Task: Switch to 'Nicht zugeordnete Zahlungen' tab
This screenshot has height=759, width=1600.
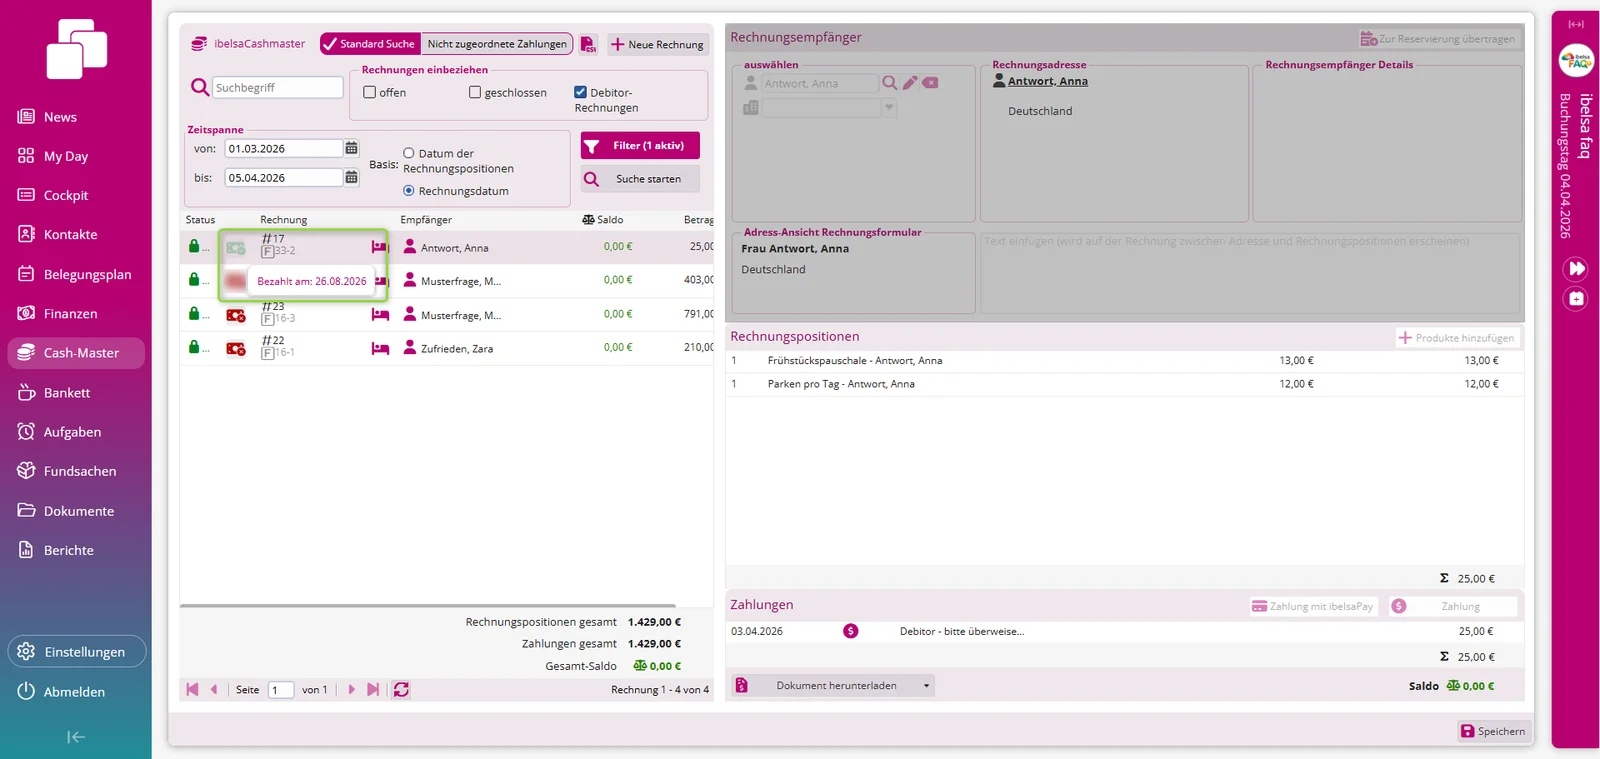Action: (x=497, y=44)
